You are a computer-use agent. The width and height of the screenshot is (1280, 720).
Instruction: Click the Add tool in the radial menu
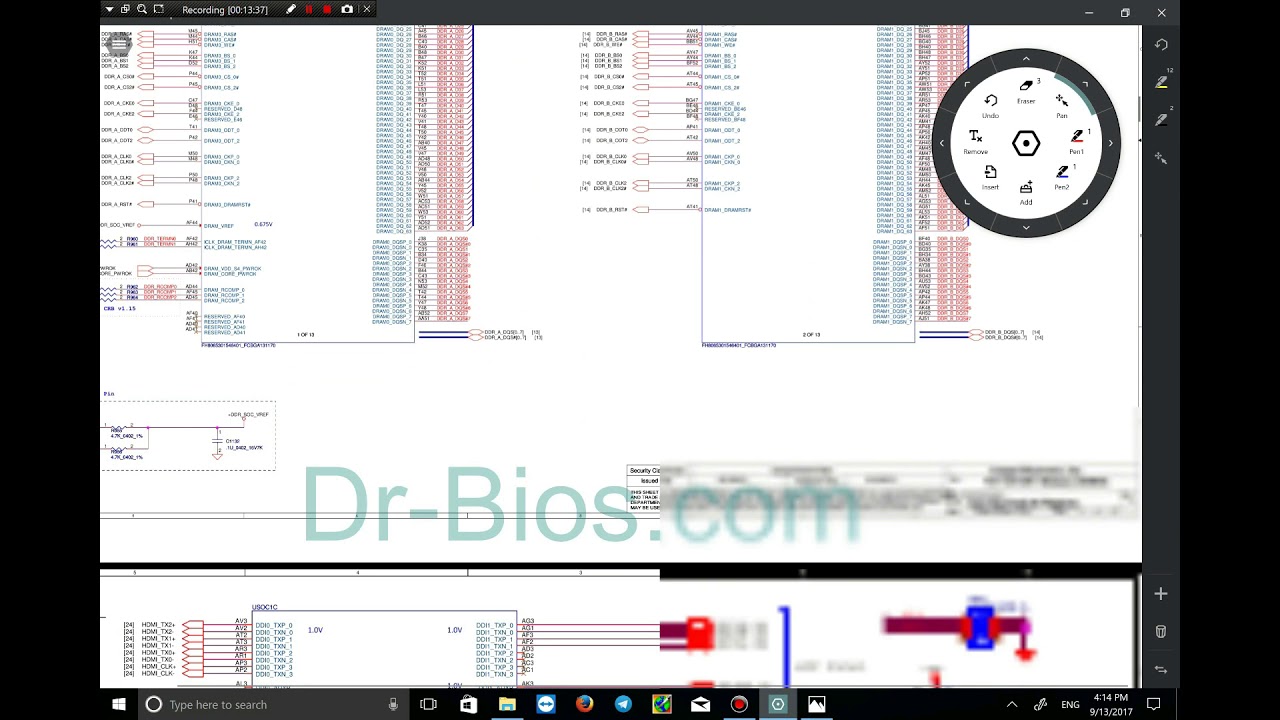point(1026,192)
